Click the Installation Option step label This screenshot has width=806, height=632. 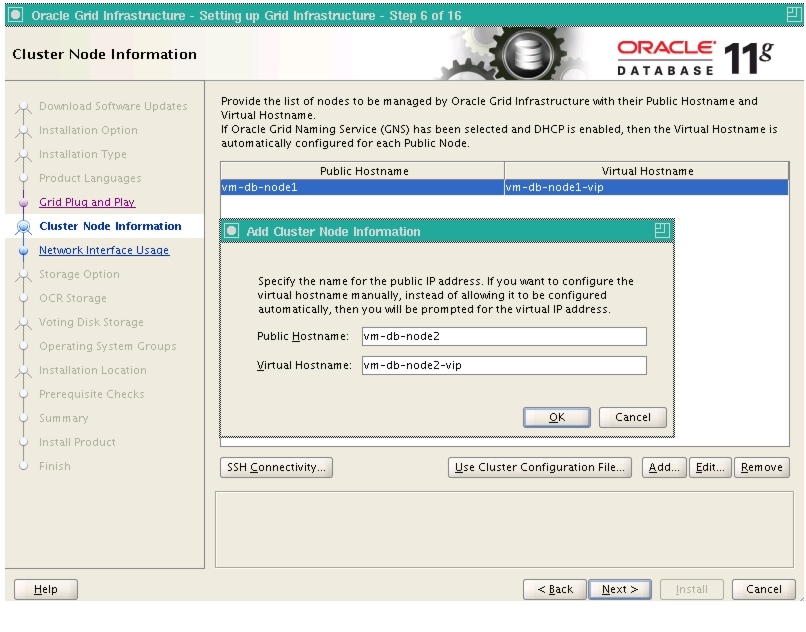tap(88, 130)
